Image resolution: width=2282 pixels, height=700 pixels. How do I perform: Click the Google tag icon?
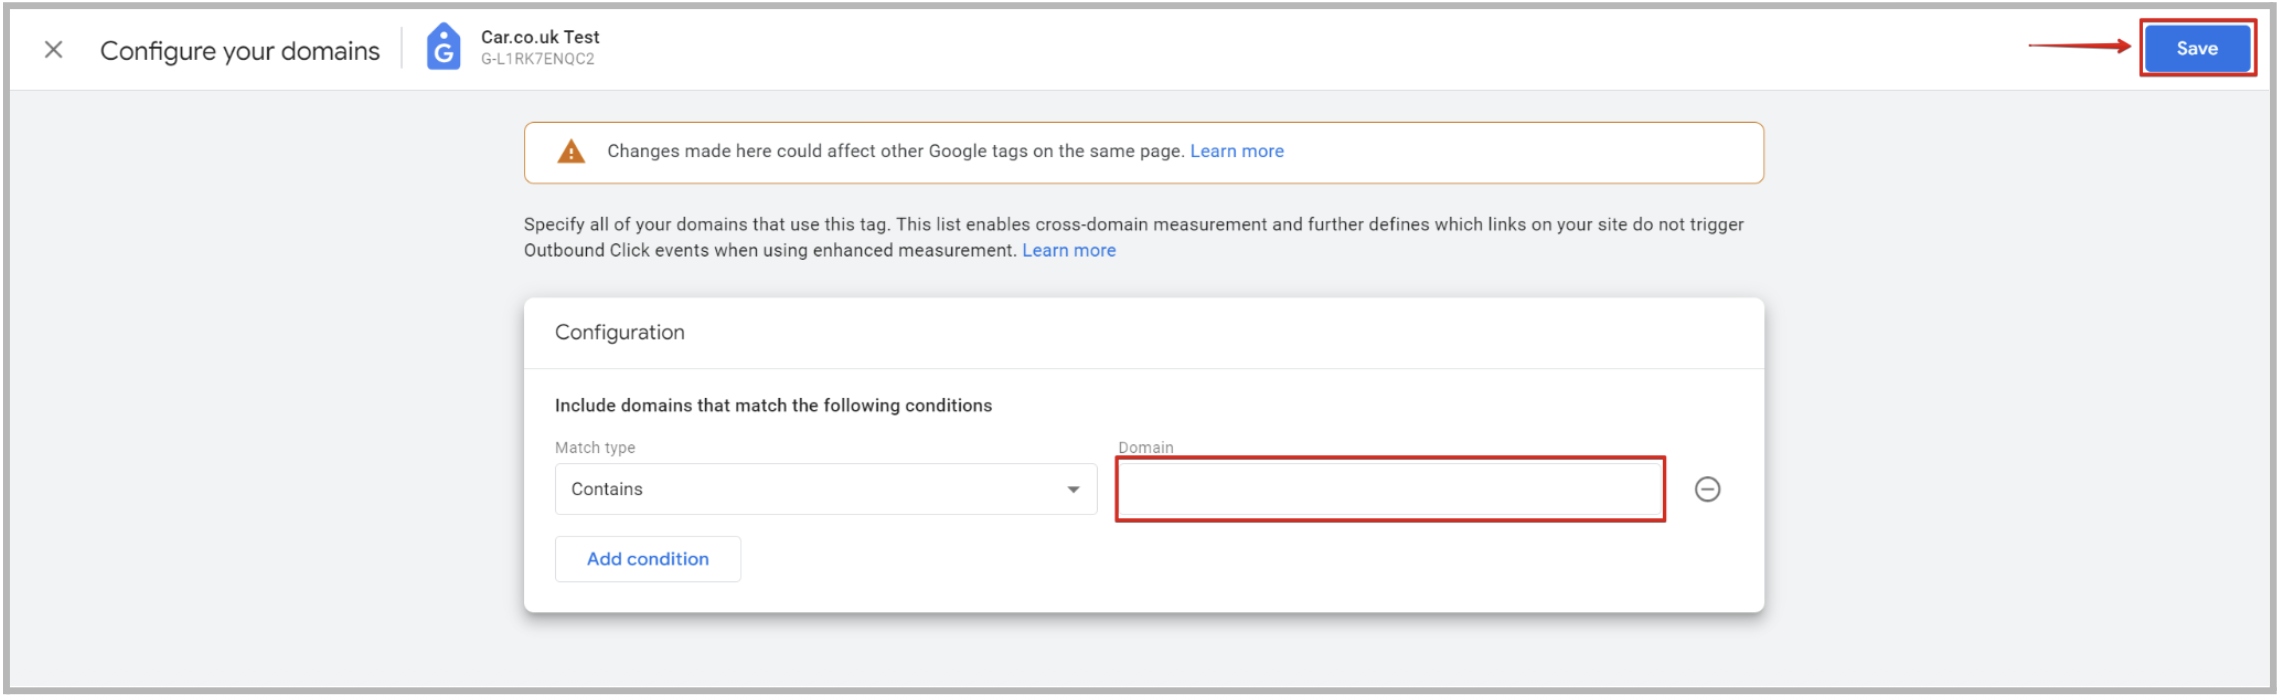444,47
